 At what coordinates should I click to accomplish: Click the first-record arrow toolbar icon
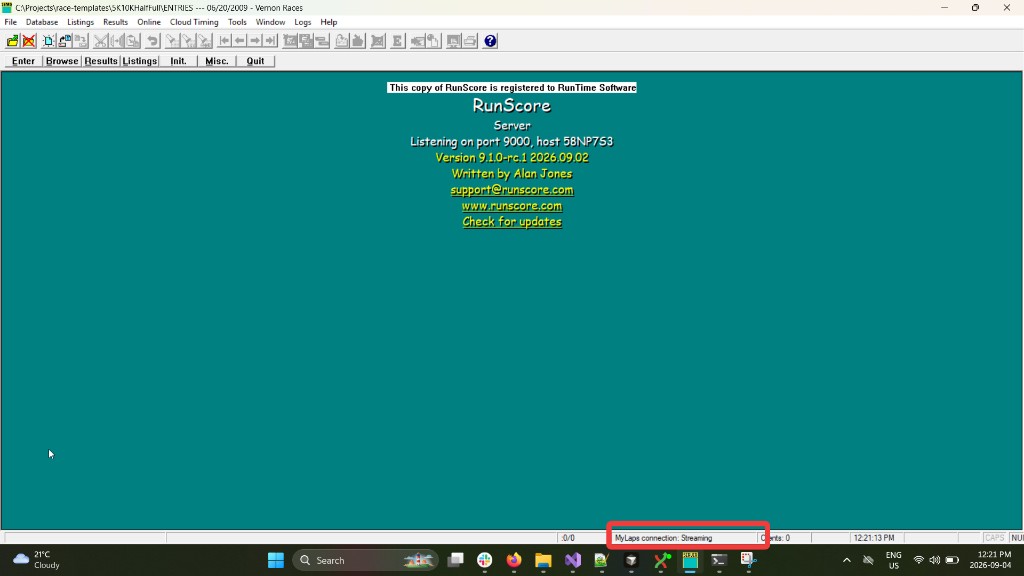coord(224,41)
